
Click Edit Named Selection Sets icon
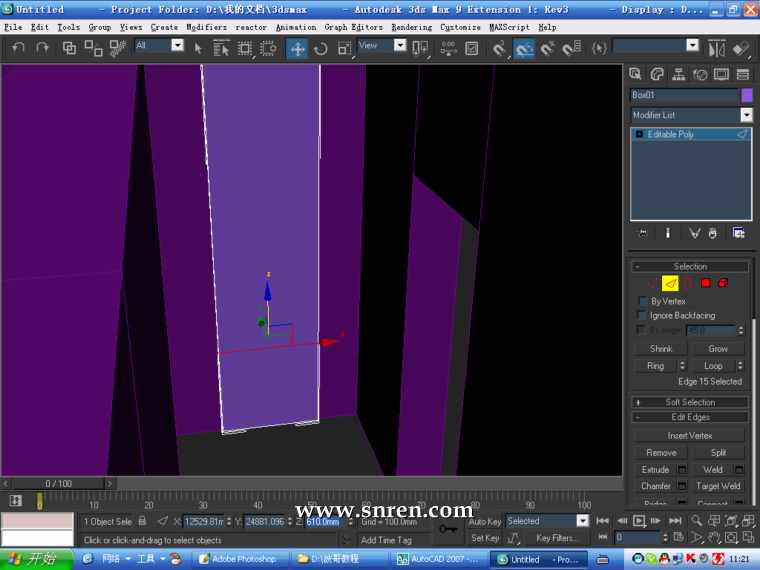point(600,48)
